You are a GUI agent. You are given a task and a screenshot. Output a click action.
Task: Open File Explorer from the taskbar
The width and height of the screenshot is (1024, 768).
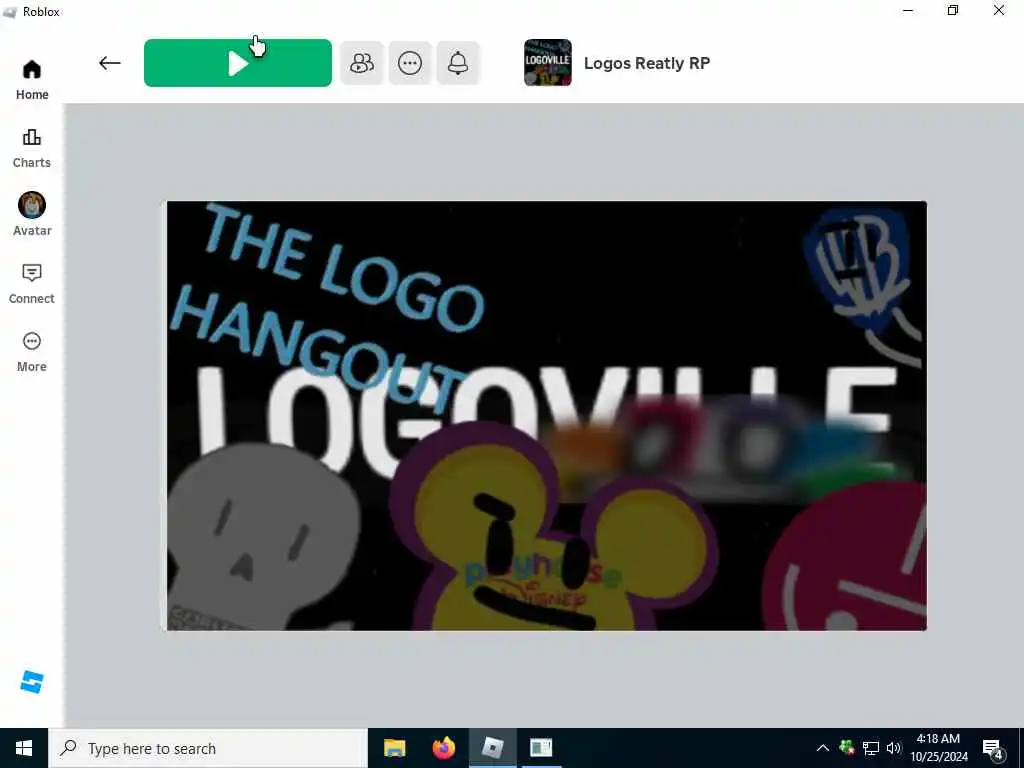click(394, 748)
